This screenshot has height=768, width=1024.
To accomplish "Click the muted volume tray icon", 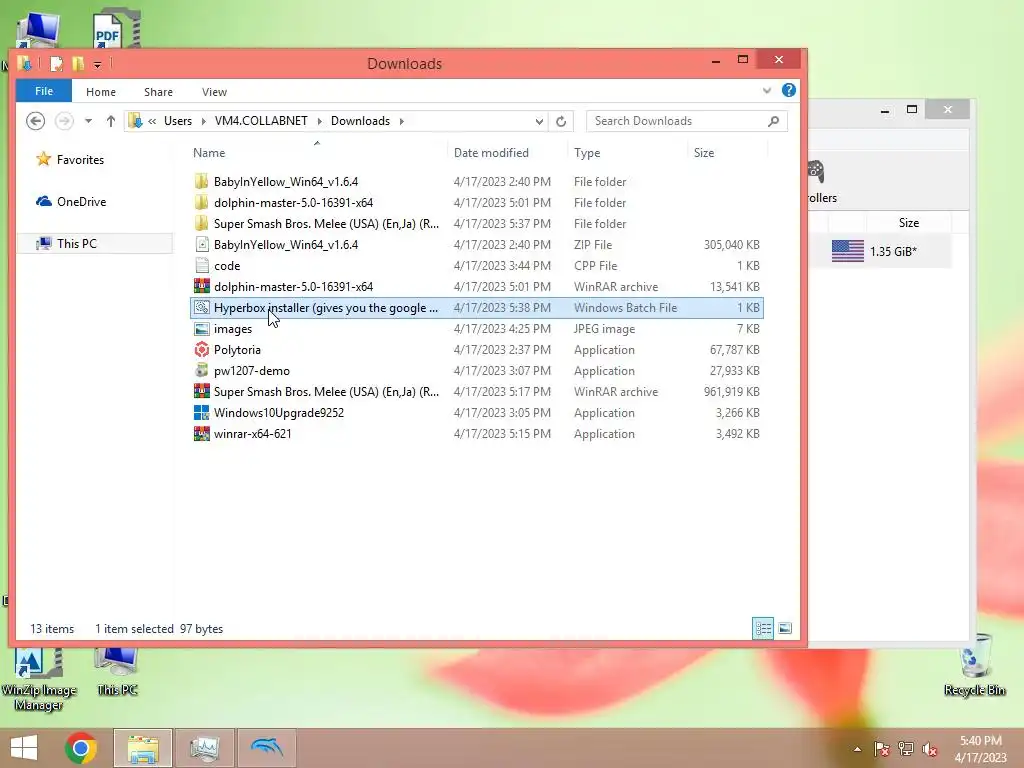I will (x=930, y=749).
